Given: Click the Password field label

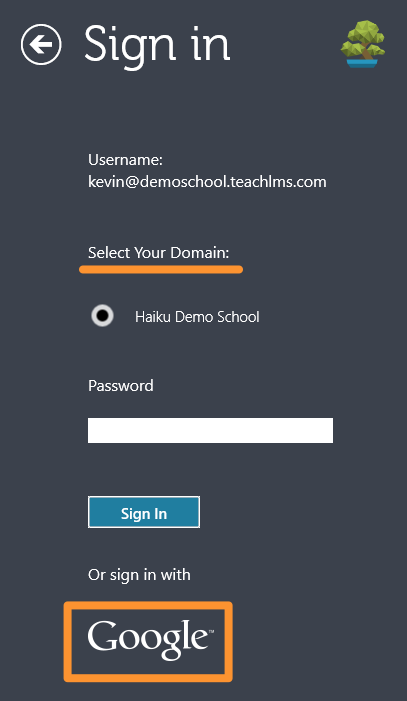Looking at the screenshot, I should (121, 385).
